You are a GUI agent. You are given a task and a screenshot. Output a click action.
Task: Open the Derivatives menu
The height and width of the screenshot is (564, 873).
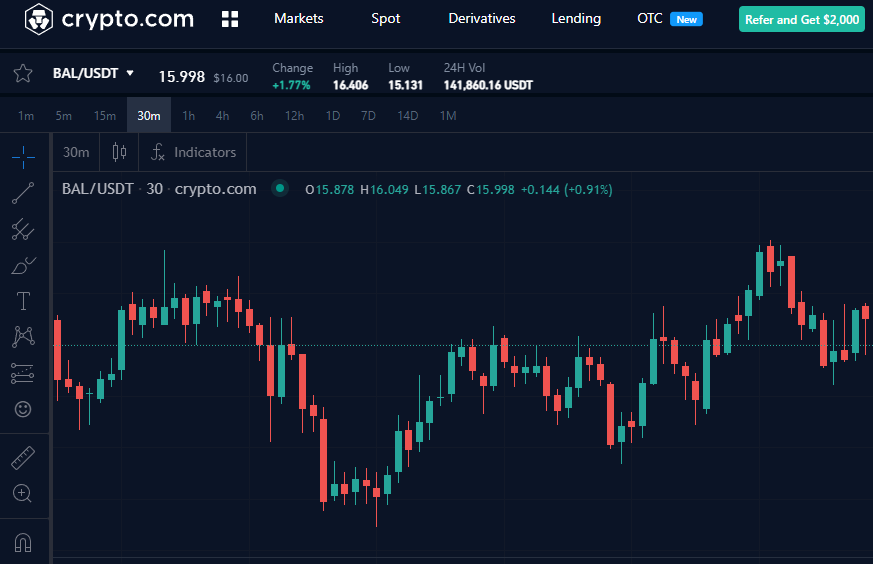(x=482, y=18)
